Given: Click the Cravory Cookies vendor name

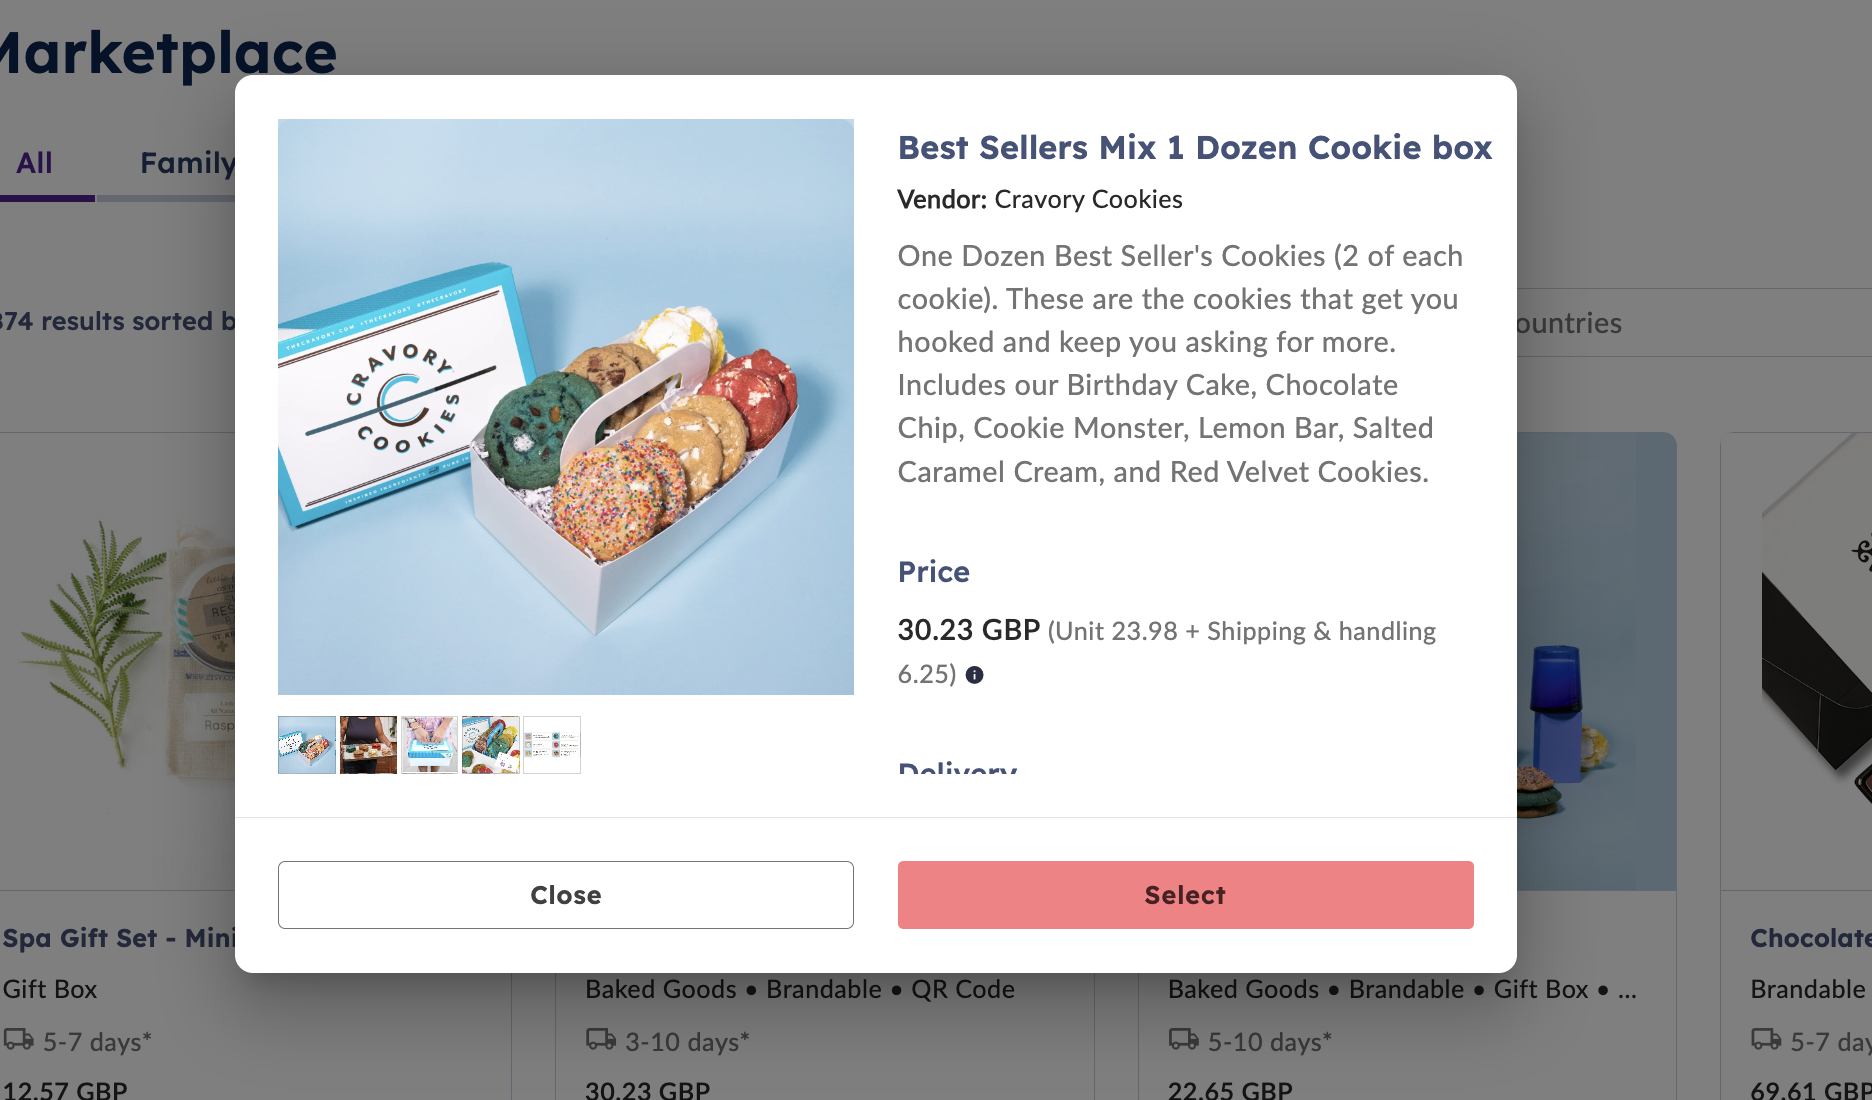Looking at the screenshot, I should (x=1088, y=199).
